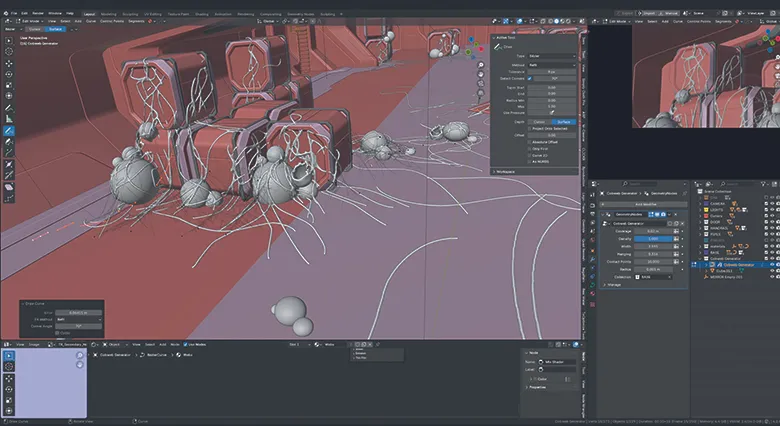Viewport: 780px width, 426px height.
Task: Click the node editor Select Box tool
Action: coord(9,355)
